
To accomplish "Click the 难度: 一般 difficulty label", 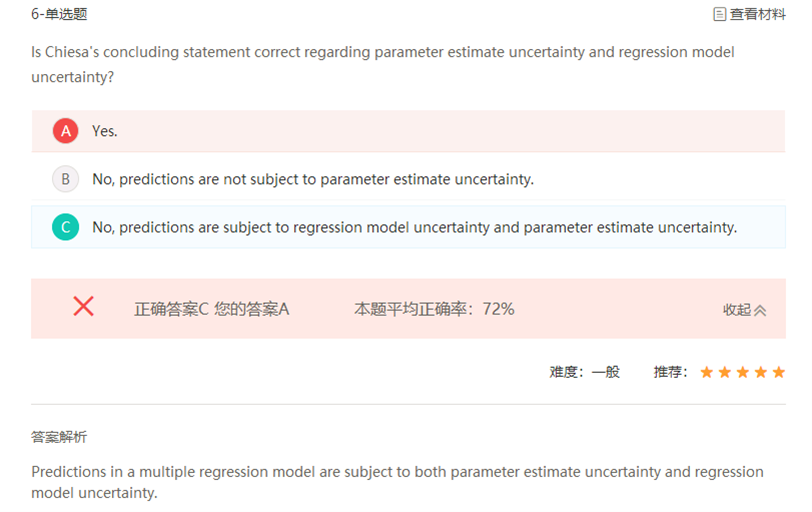I will point(585,372).
